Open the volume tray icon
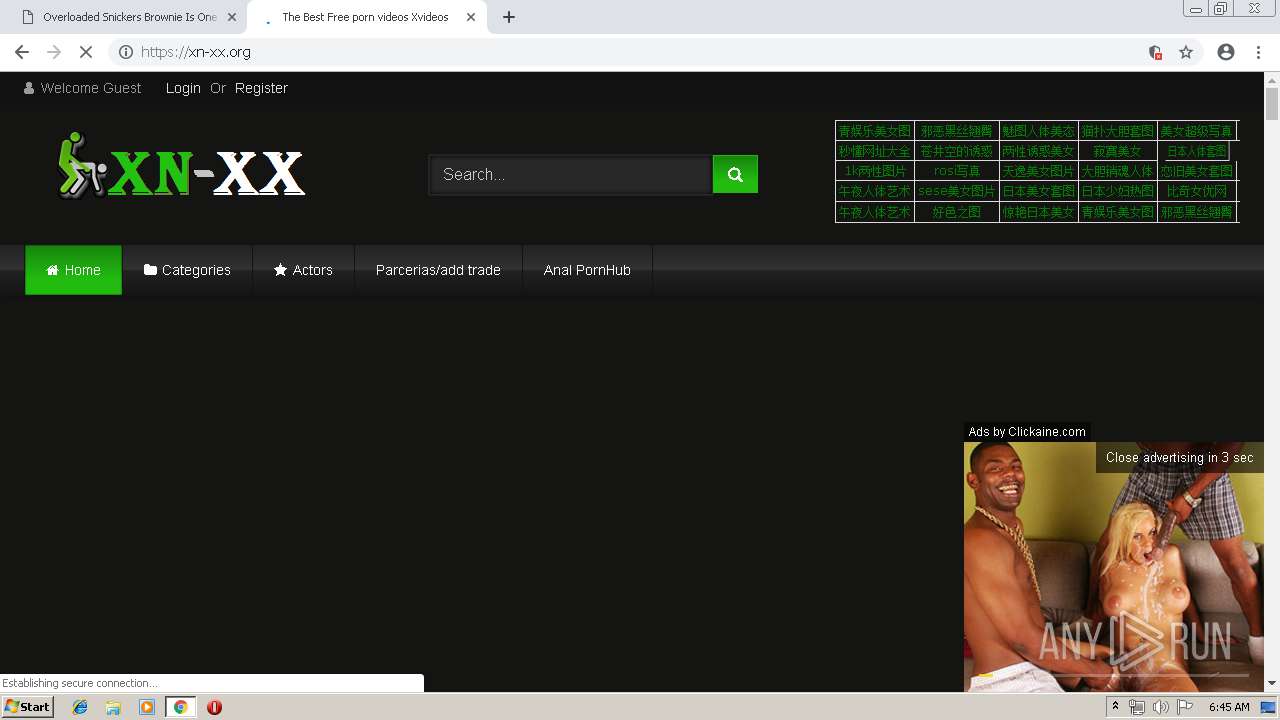Viewport: 1280px width, 720px height. (x=1160, y=707)
